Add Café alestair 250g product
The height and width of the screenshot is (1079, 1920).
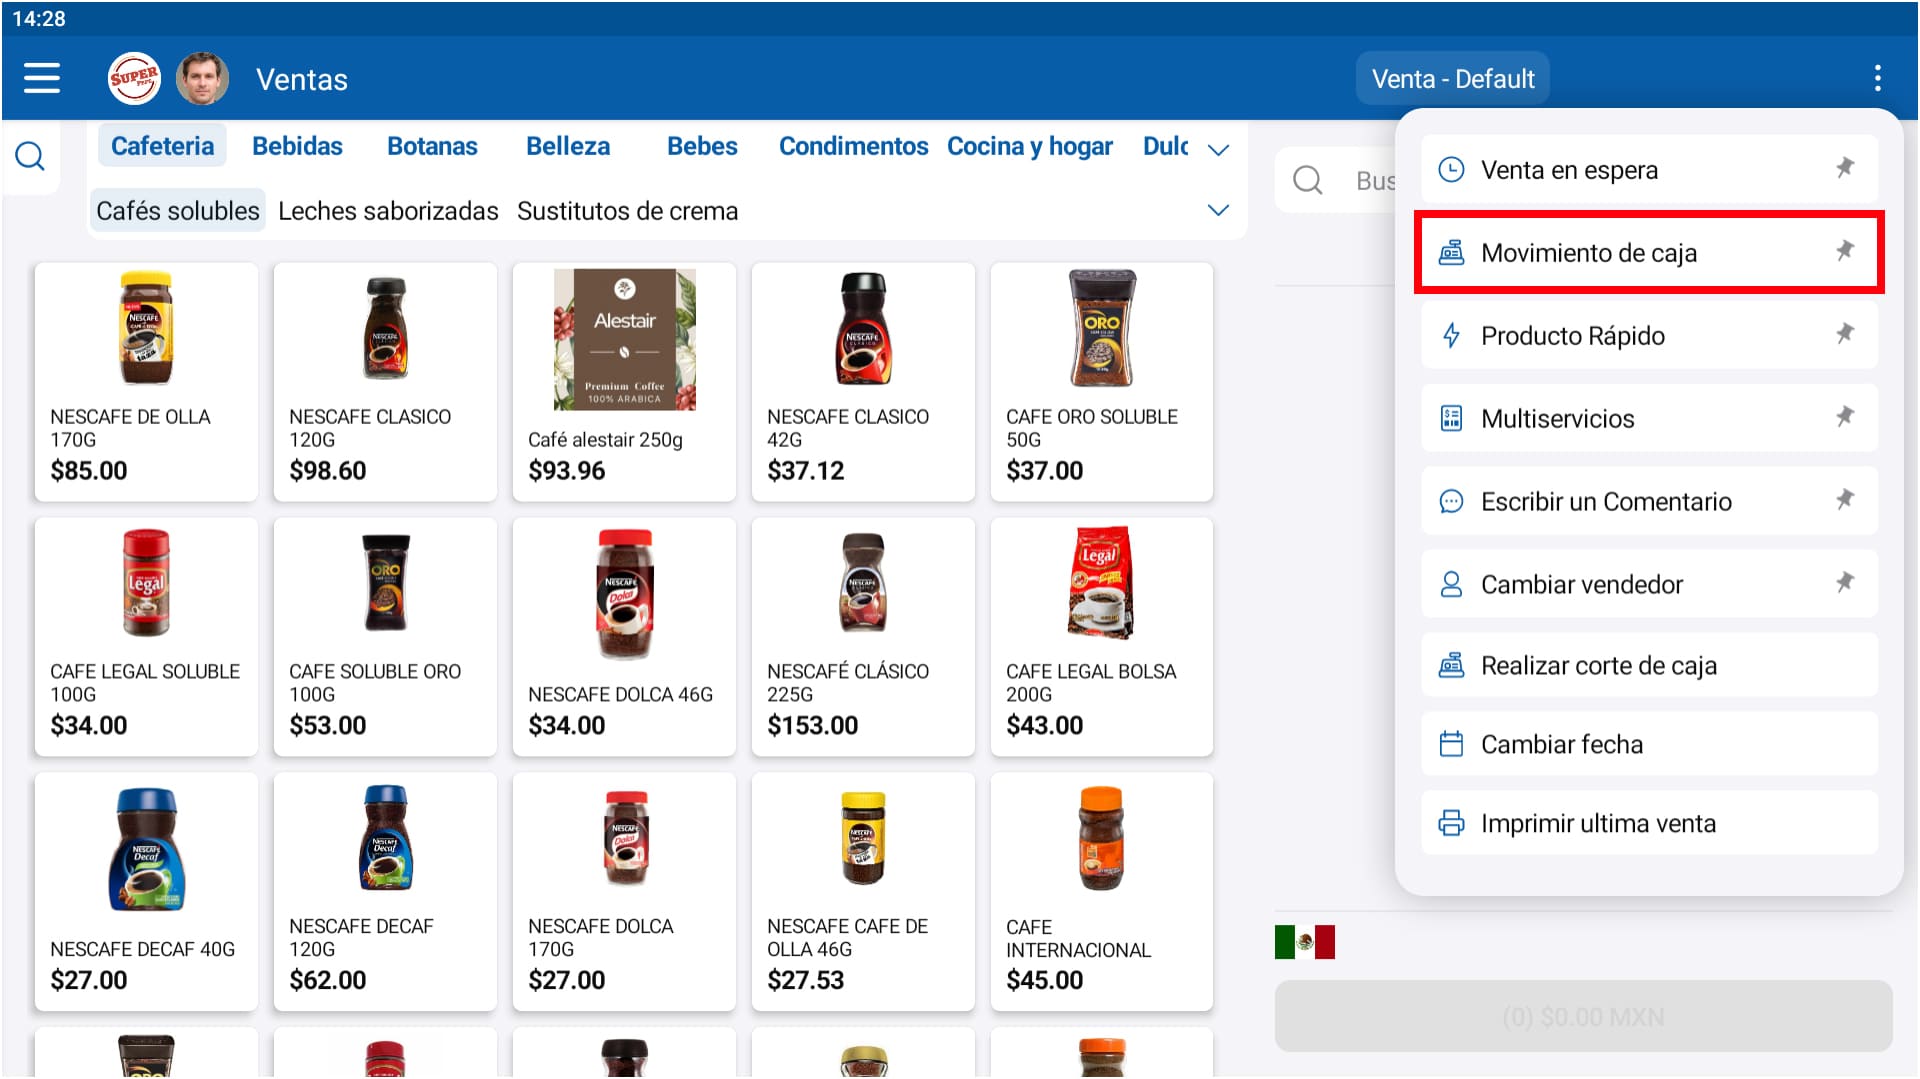[x=624, y=381]
